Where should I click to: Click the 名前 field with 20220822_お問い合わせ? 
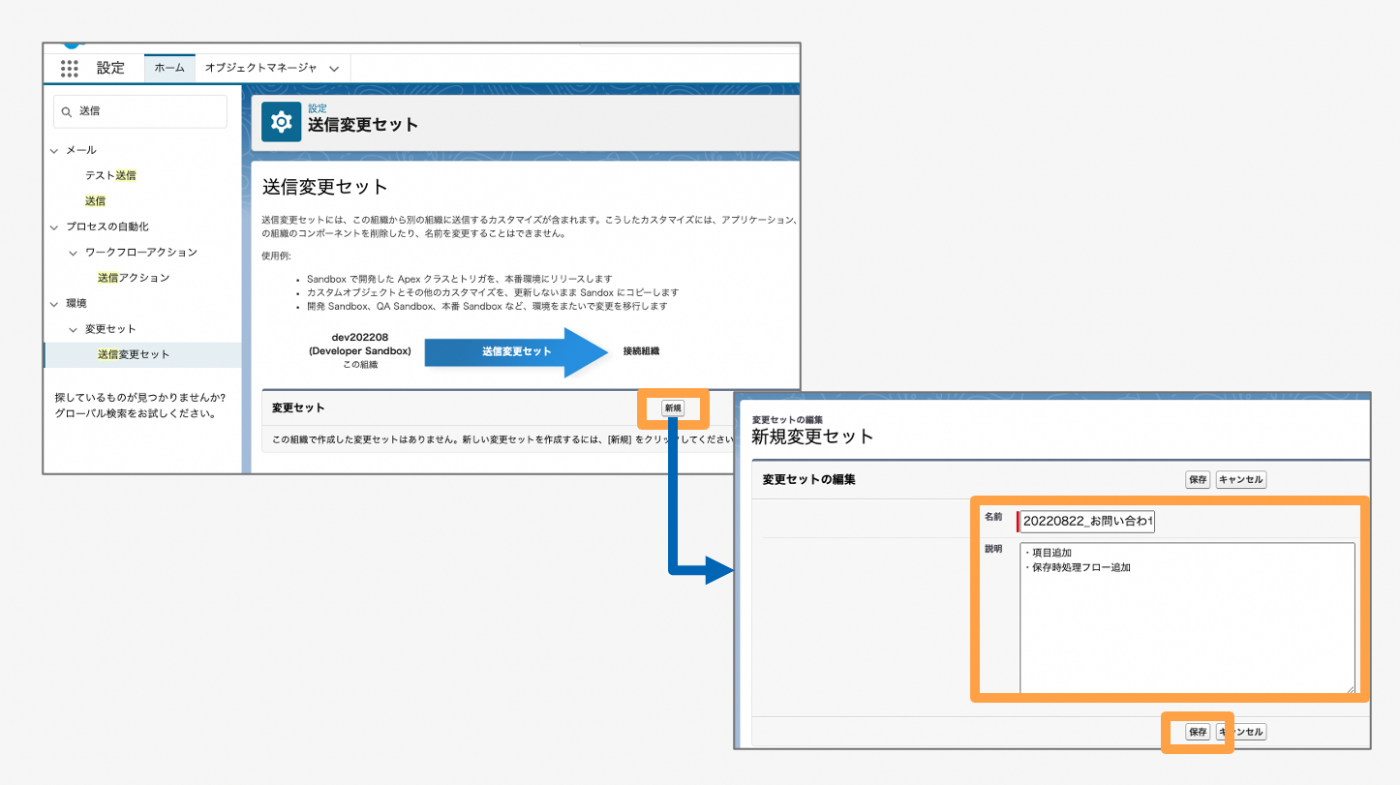pos(1086,521)
